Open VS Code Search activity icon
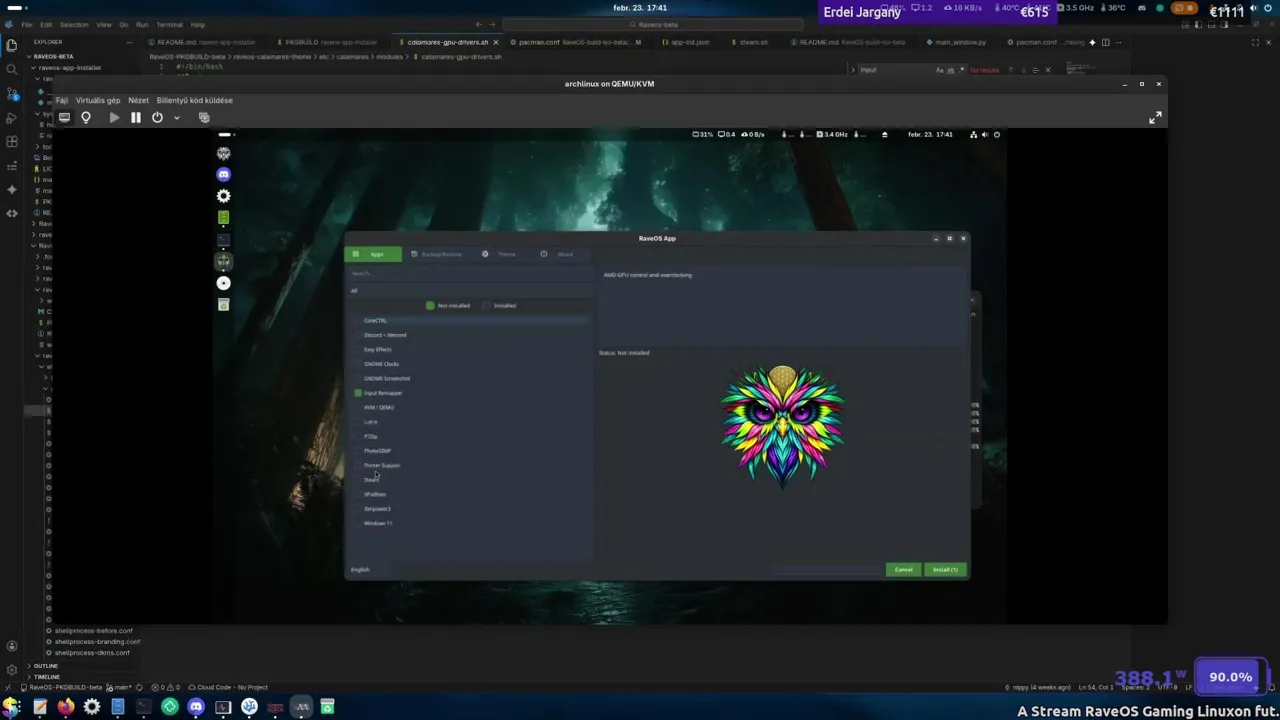 (12, 69)
